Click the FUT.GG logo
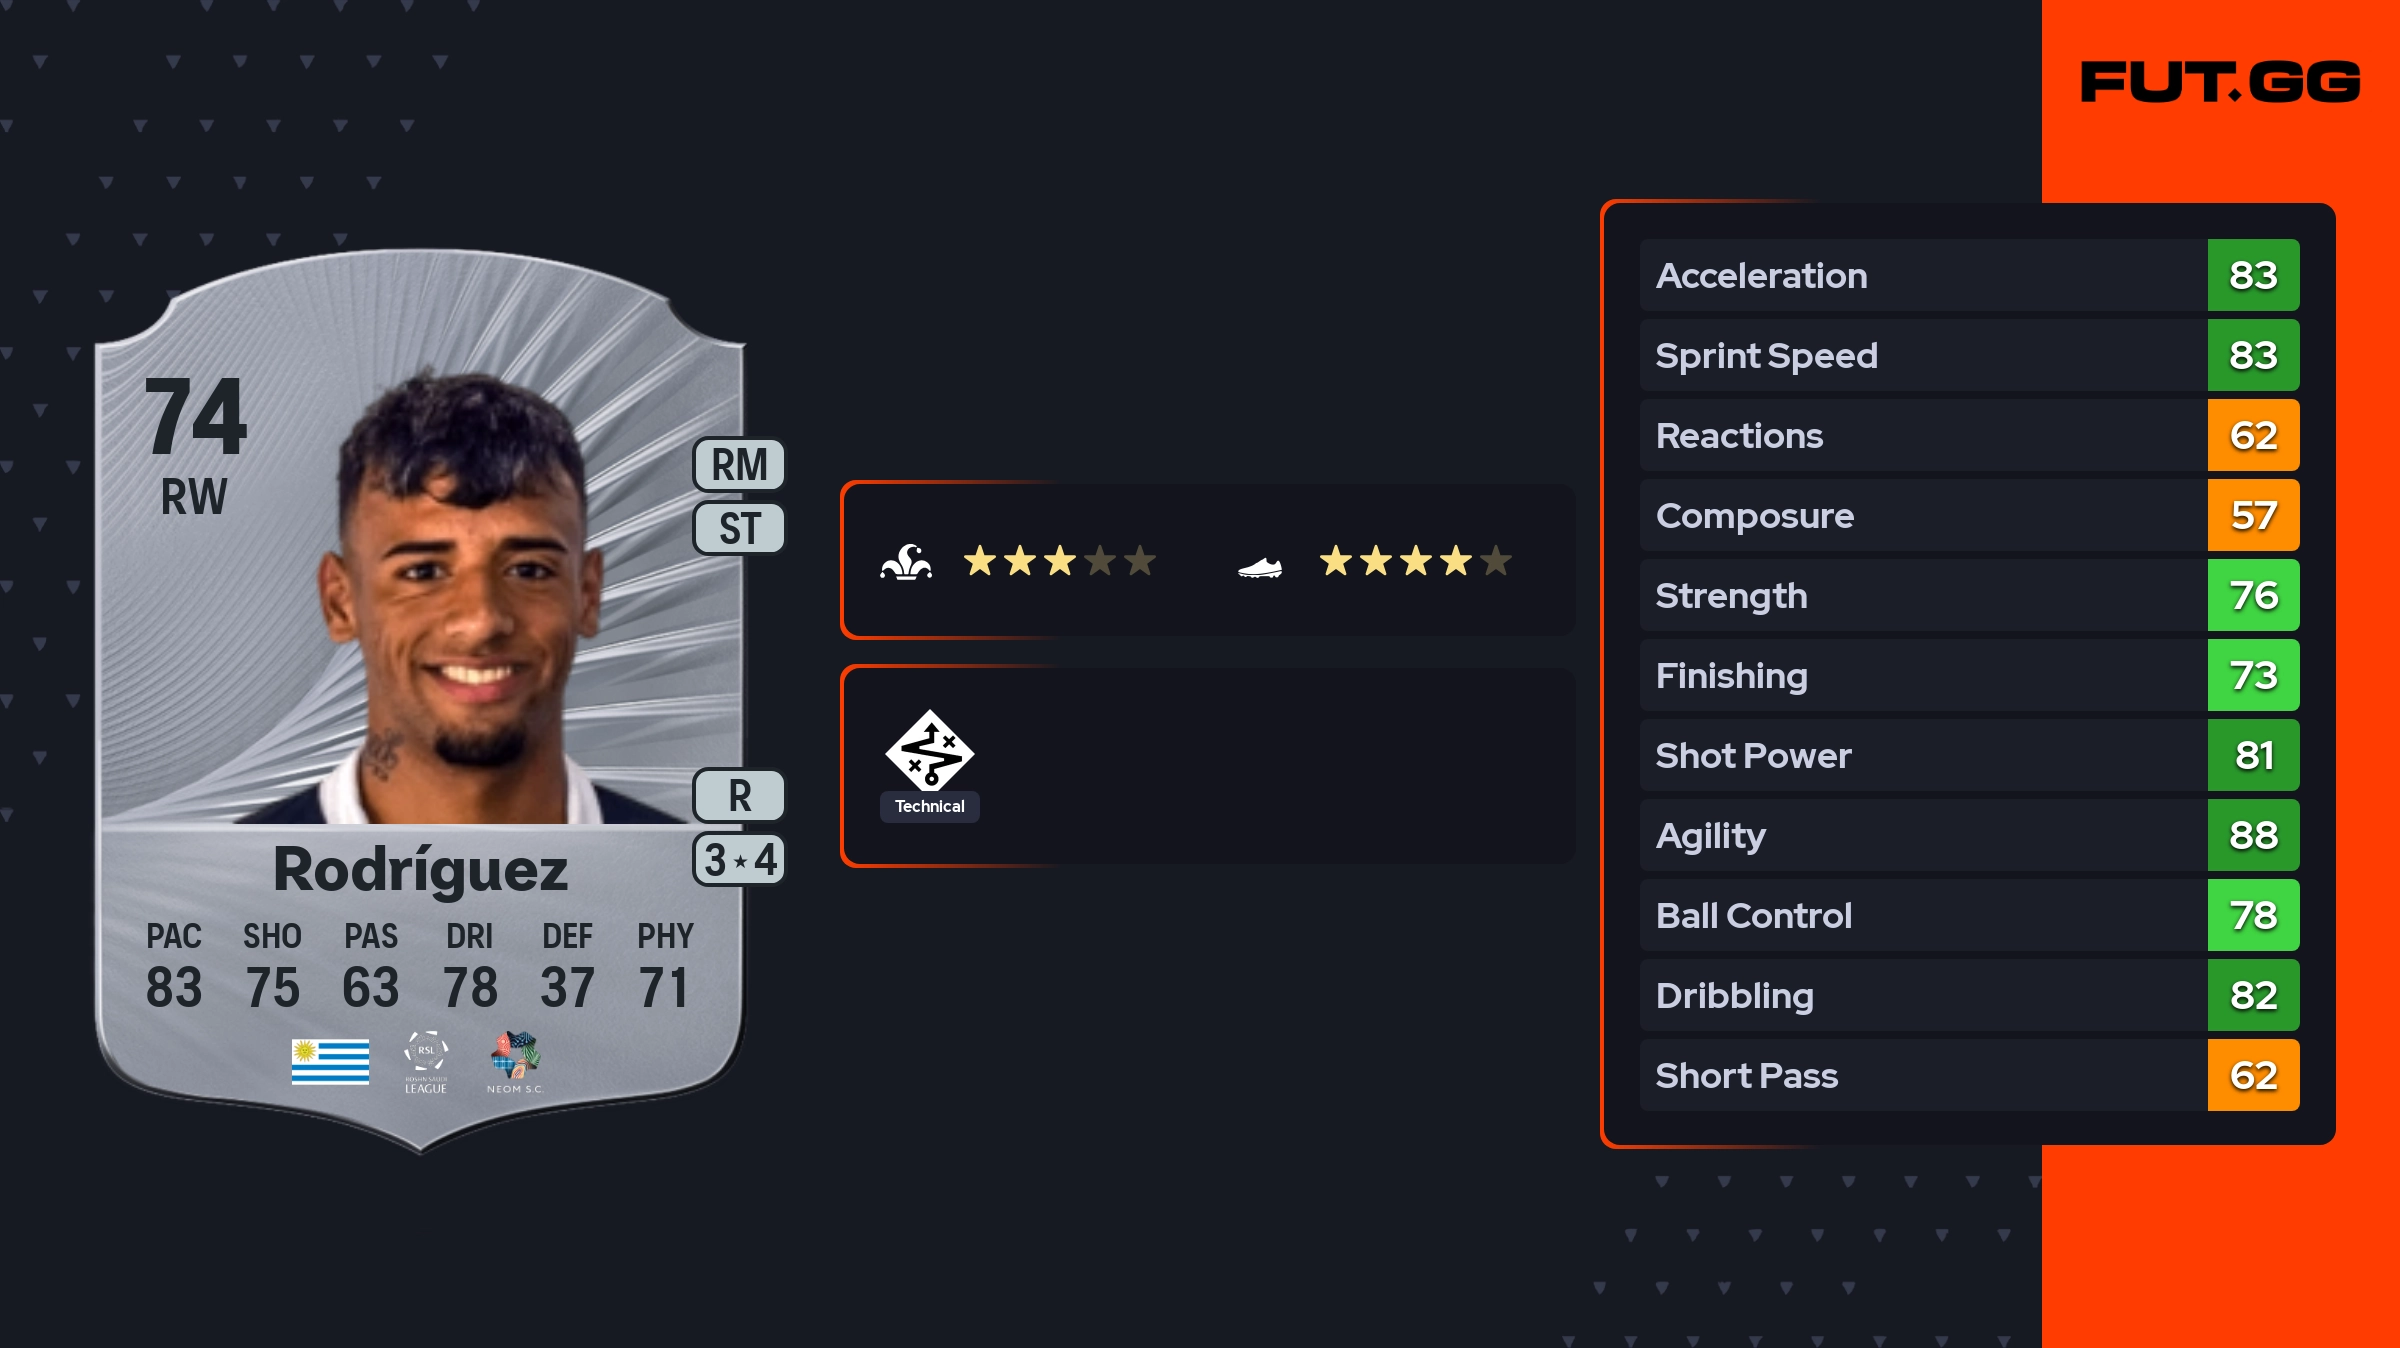 point(2220,82)
